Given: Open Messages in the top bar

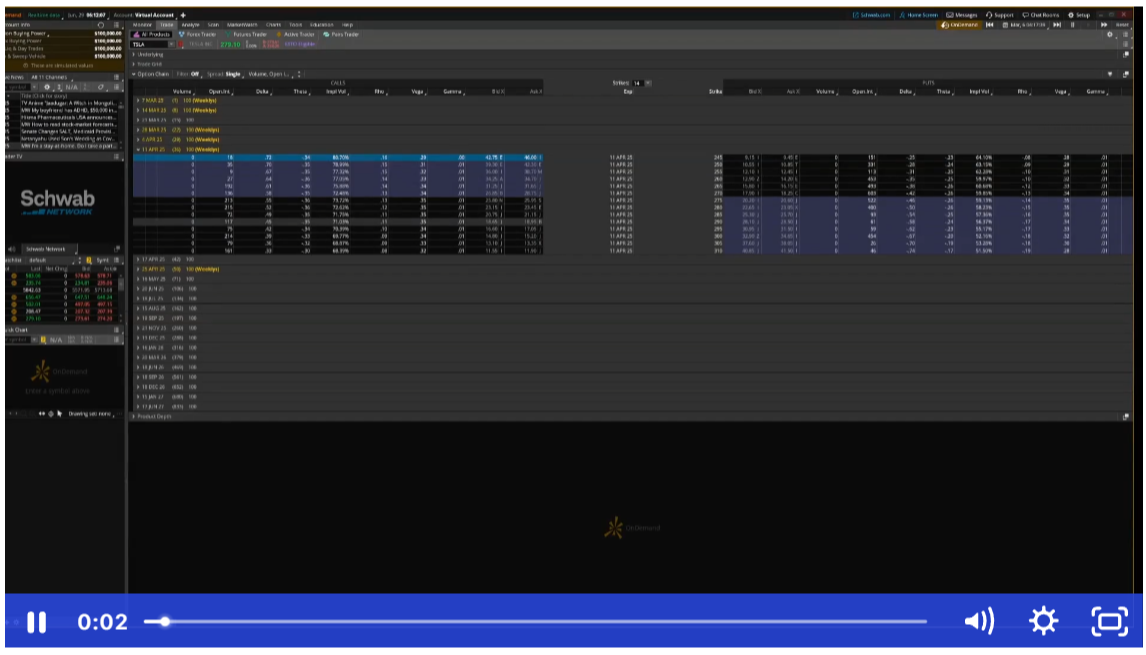Looking at the screenshot, I should [x=962, y=15].
